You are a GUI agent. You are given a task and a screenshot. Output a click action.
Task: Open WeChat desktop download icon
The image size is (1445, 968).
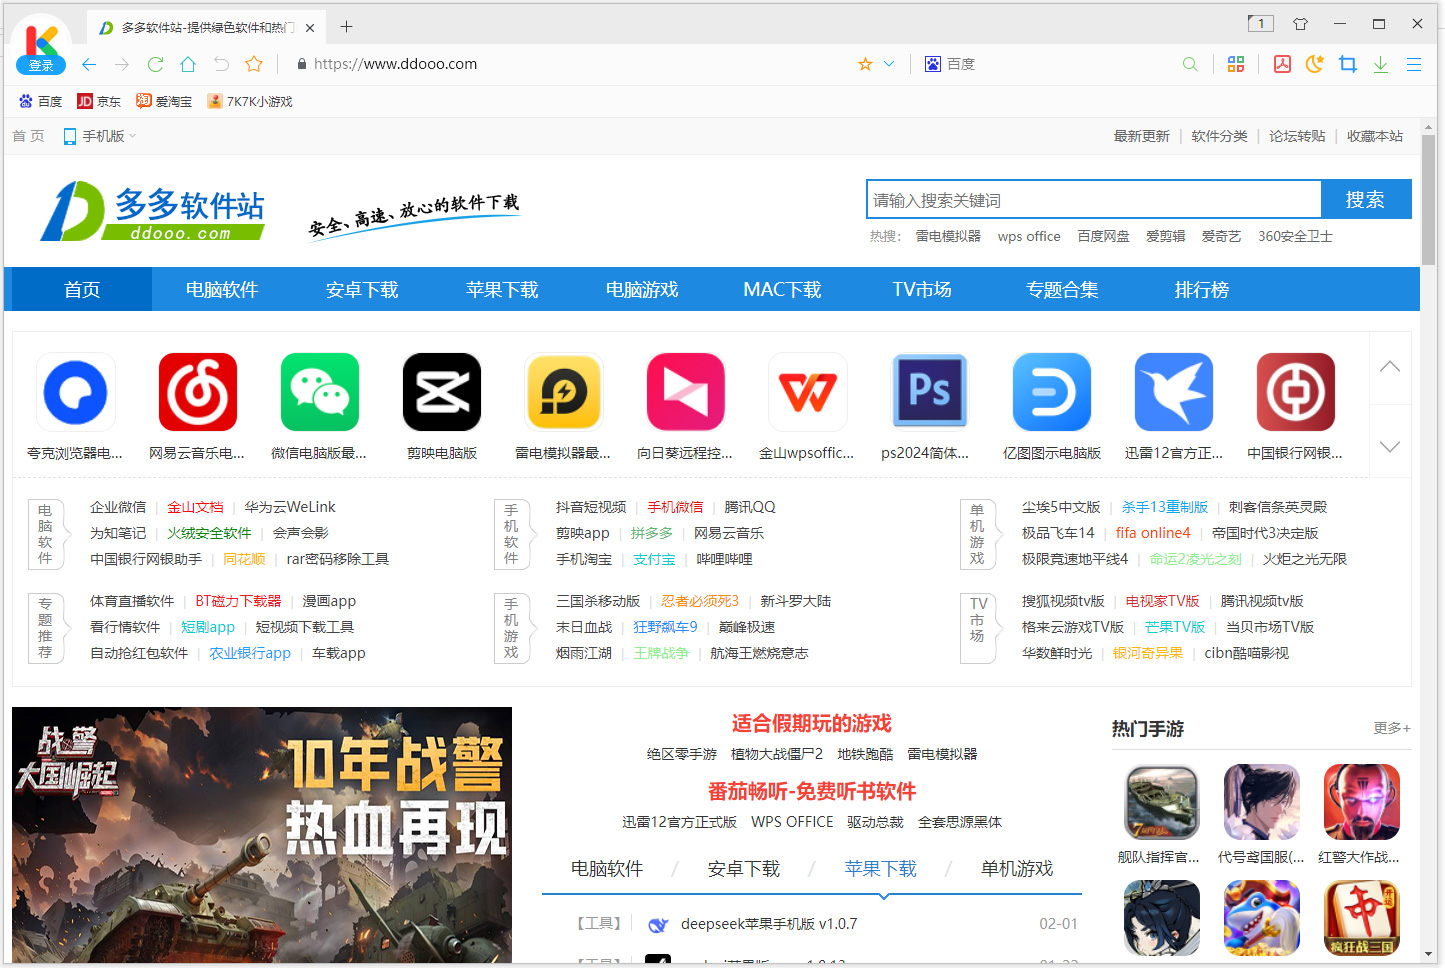319,391
